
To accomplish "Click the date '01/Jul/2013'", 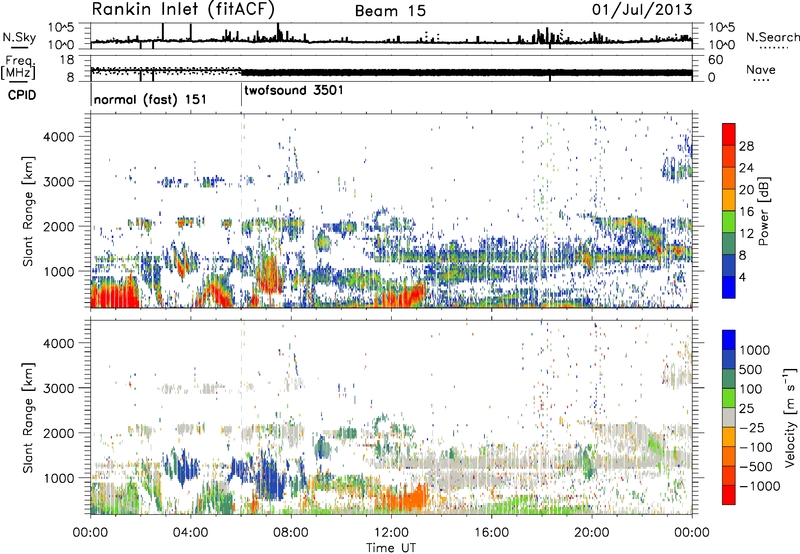I will click(642, 10).
